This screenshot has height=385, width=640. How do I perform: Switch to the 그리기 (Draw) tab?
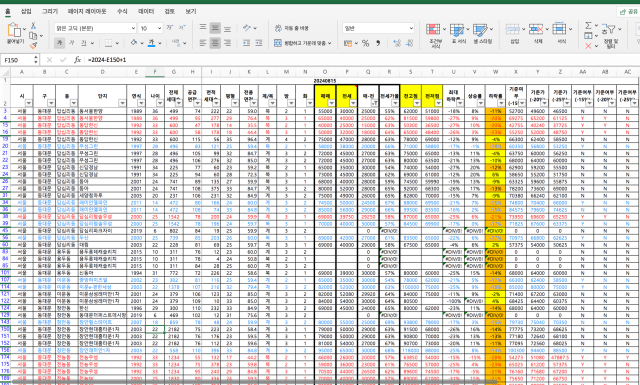(50, 11)
